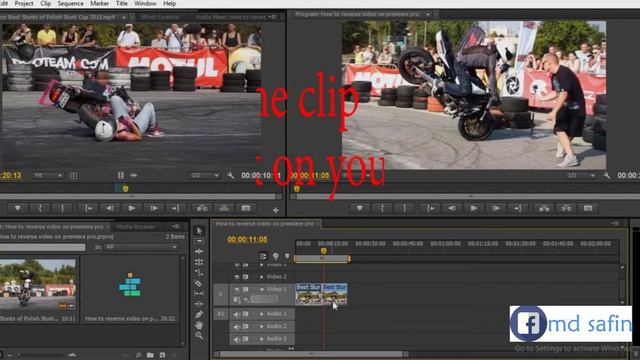The width and height of the screenshot is (640, 360).
Task: Play the Program monitor sequence
Action: tap(473, 208)
